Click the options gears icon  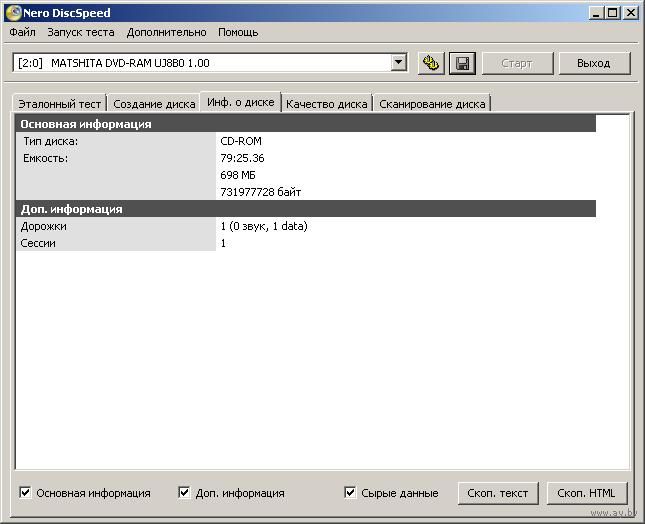click(x=431, y=63)
